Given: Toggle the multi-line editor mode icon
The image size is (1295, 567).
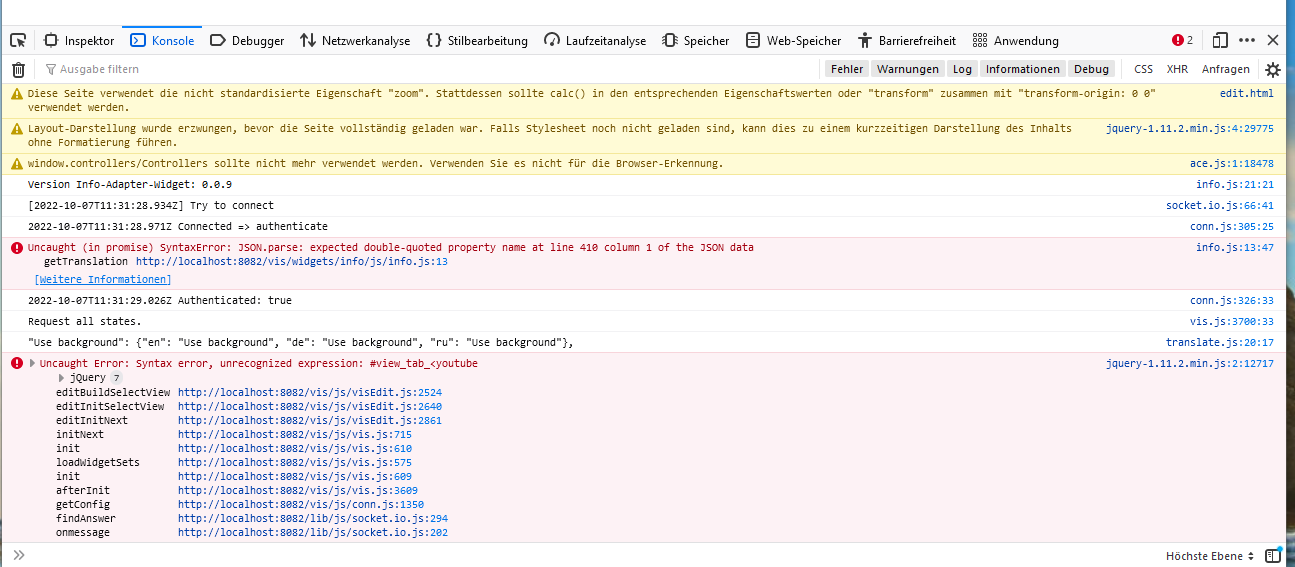Looking at the screenshot, I should pos(1273,555).
